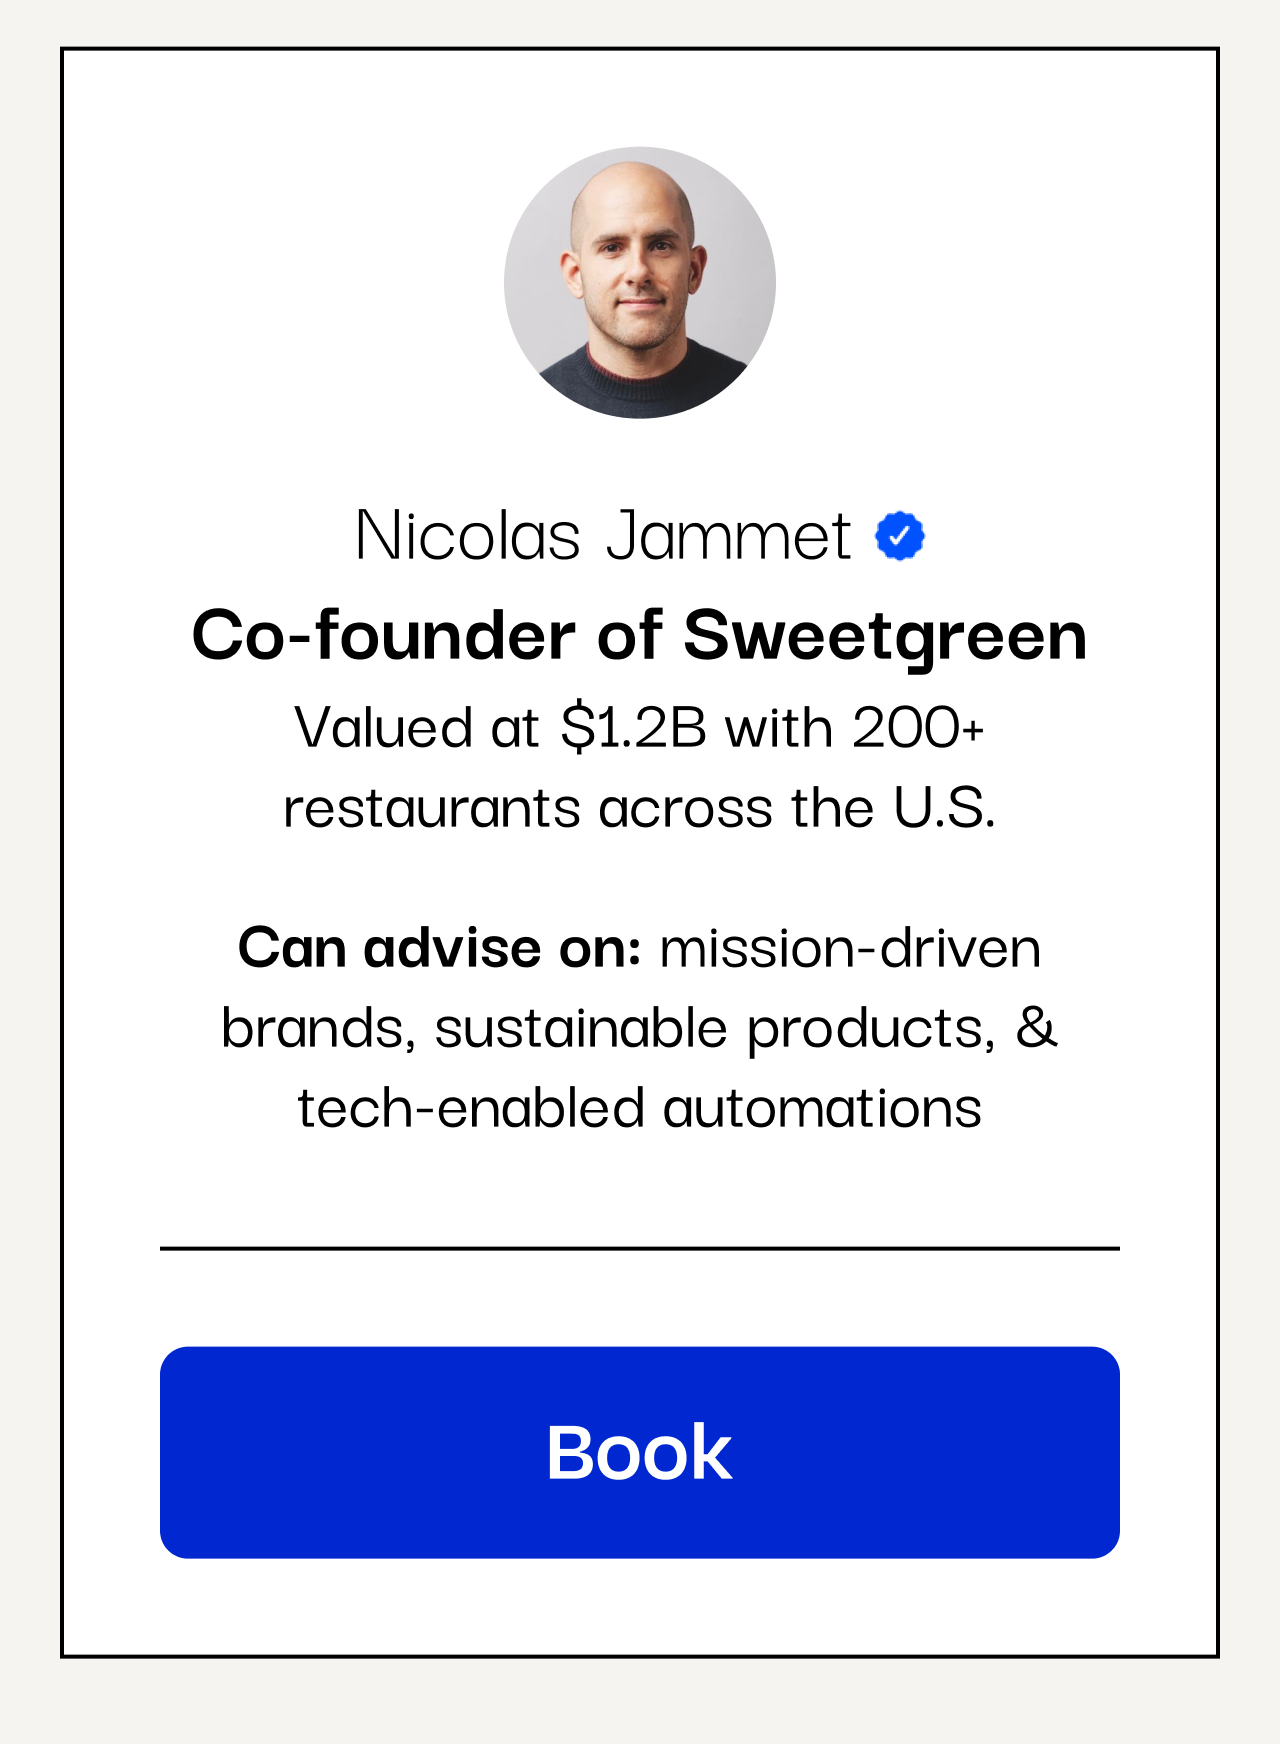Click the 'sustainable products' topic text
This screenshot has width=1280, height=1744.
click(x=715, y=1028)
